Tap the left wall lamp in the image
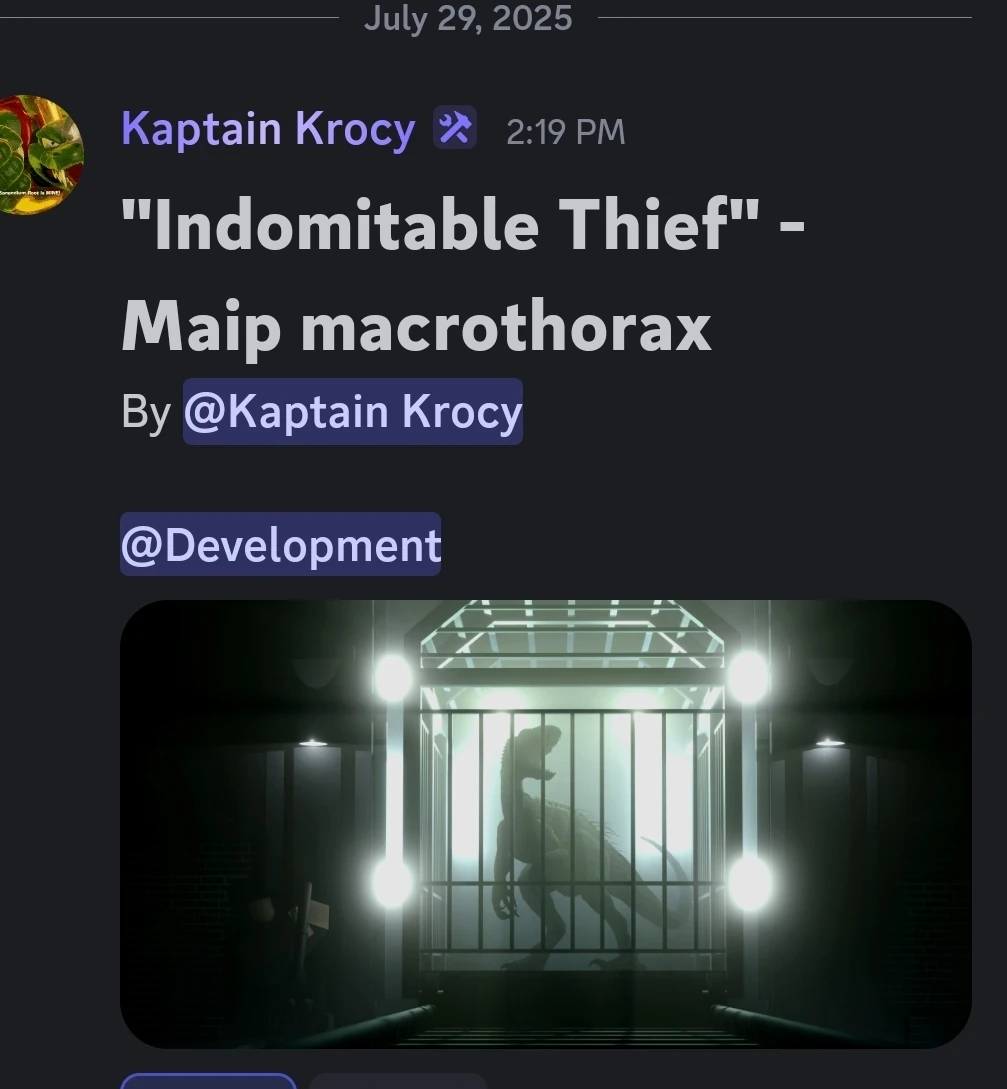 click(x=313, y=743)
